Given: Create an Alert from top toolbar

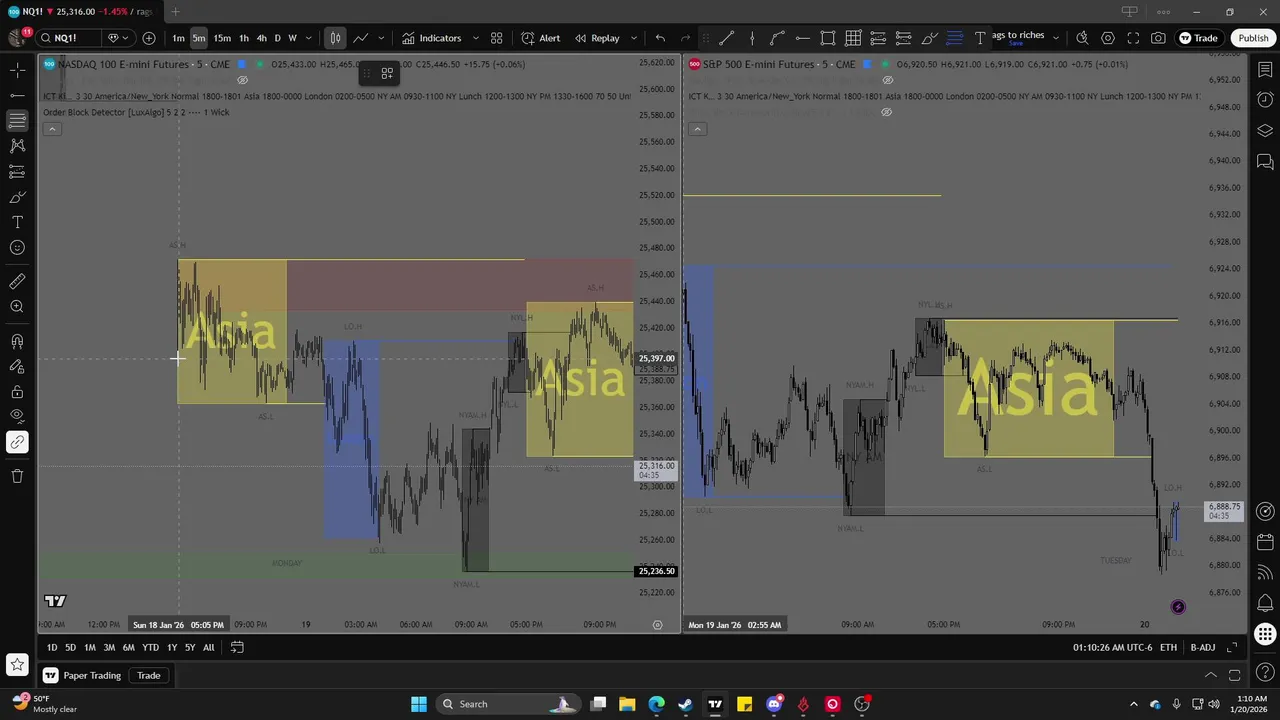Looking at the screenshot, I should tap(540, 38).
